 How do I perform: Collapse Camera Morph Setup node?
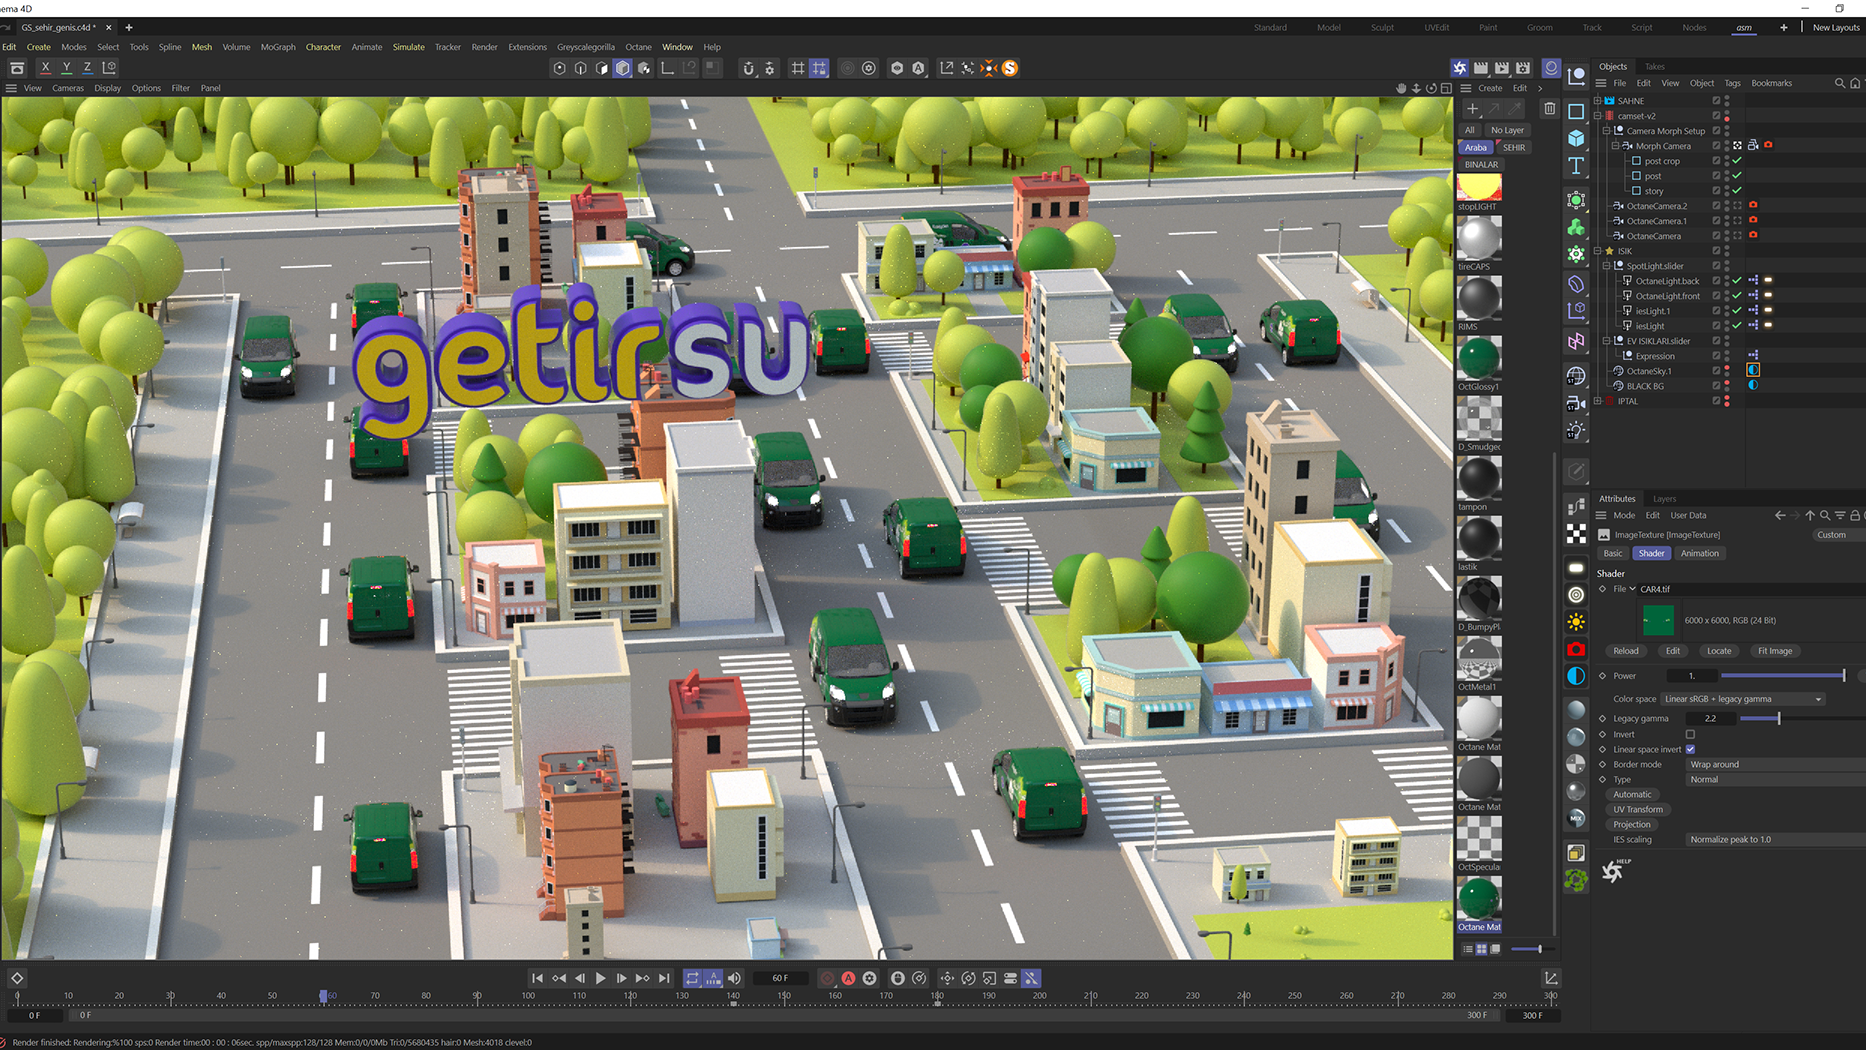pyautogui.click(x=1606, y=131)
